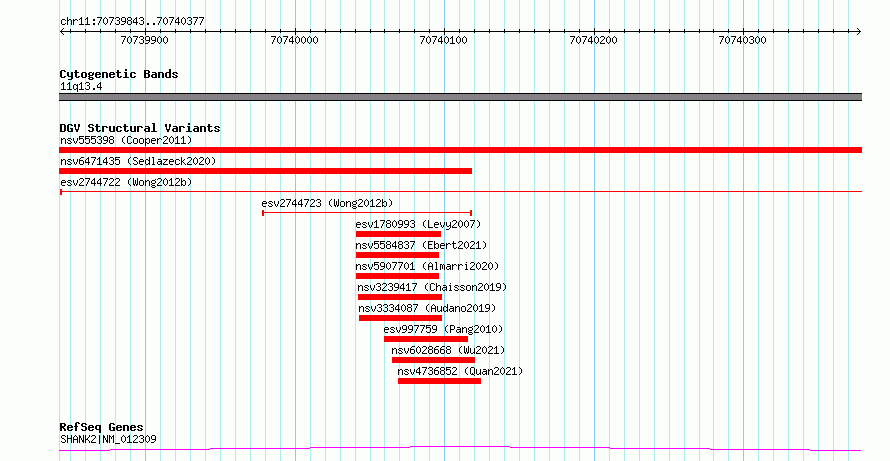Click the DGV Structural Variants track title
Screen dimensions: 890x461
point(140,128)
